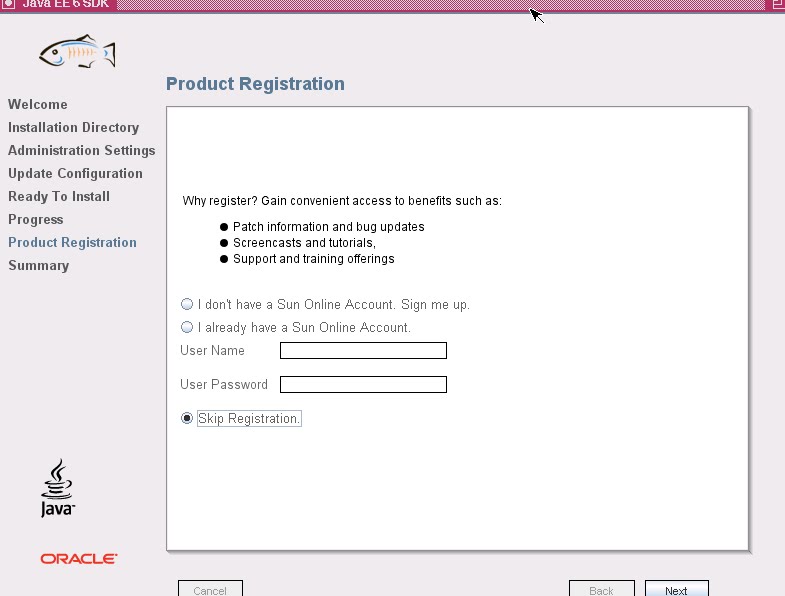Select the Welcome step in sidebar

pyautogui.click(x=38, y=104)
